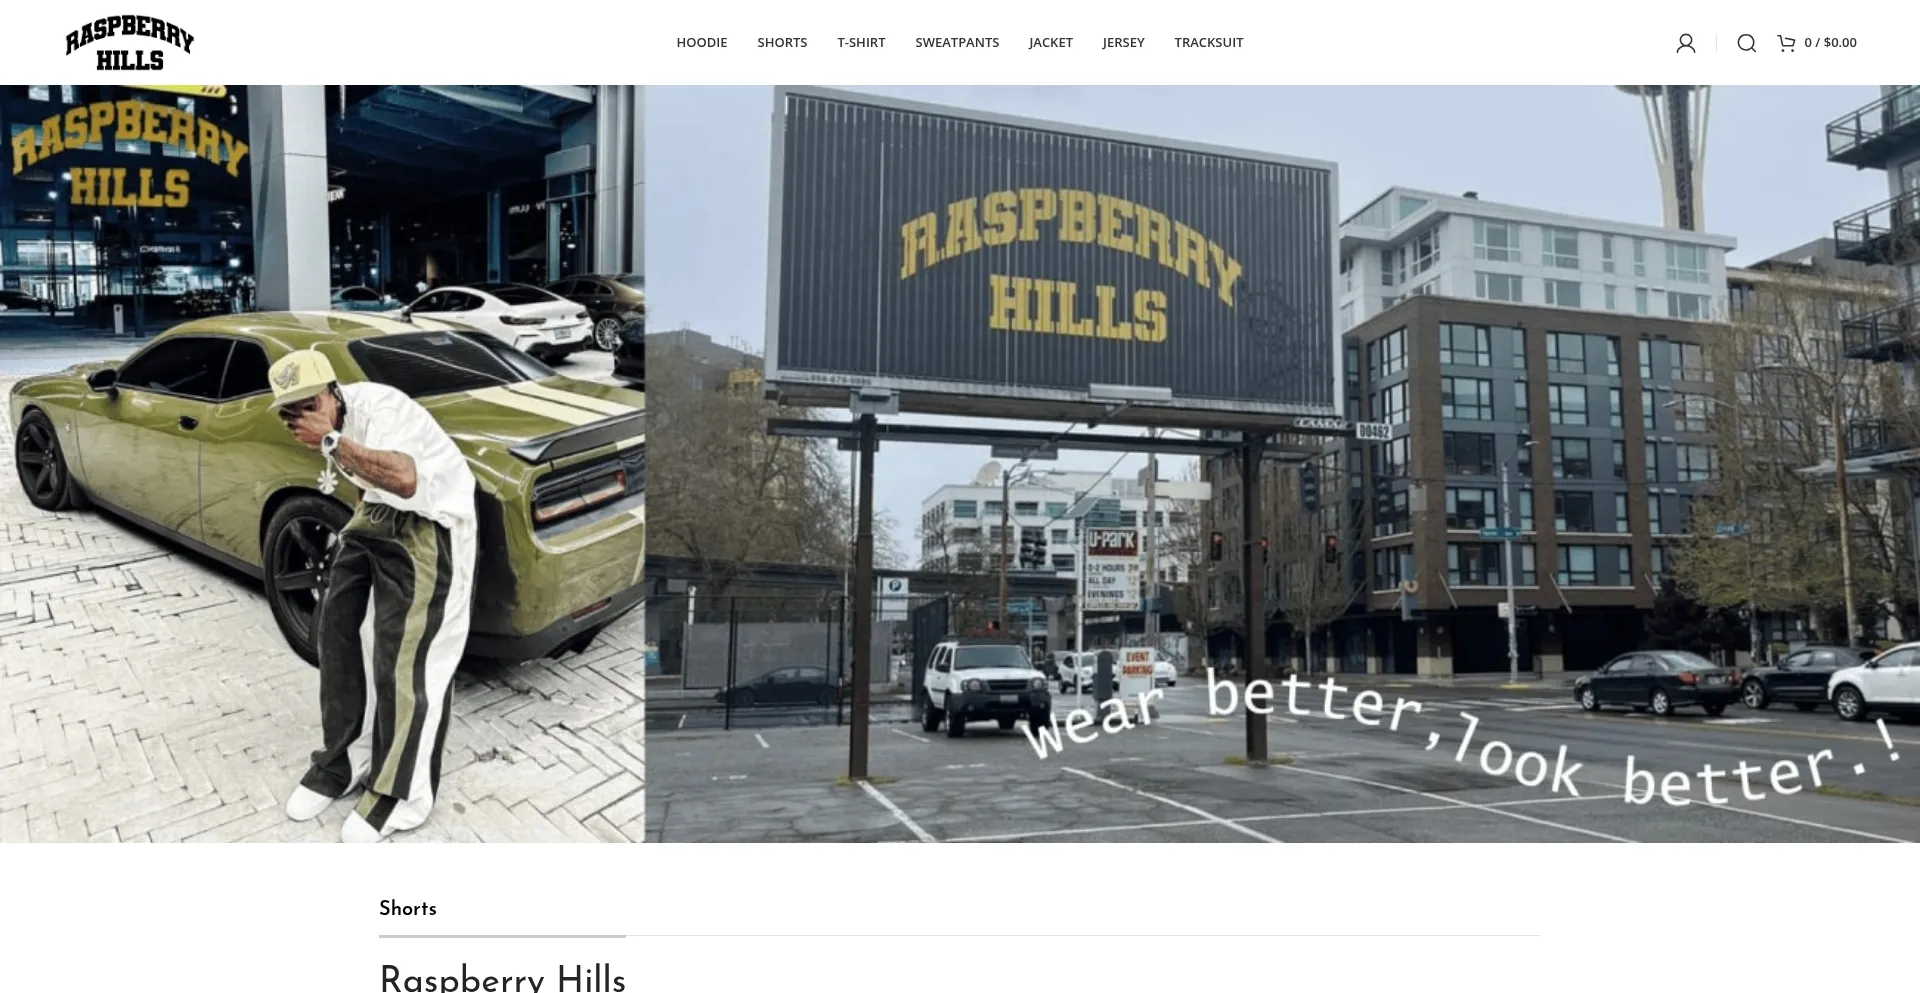Screen dimensions: 1920x993
Task: Open the SHORTS menu item
Action: 782,42
